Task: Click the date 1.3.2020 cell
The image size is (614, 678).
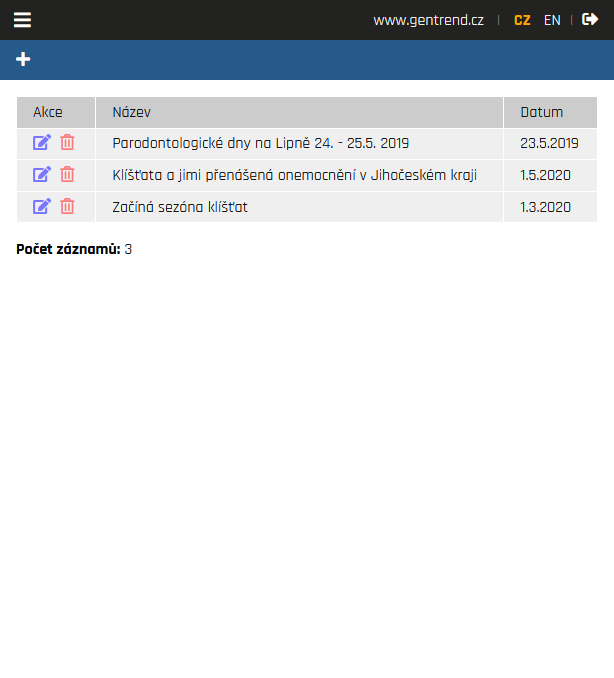Action: (x=545, y=207)
